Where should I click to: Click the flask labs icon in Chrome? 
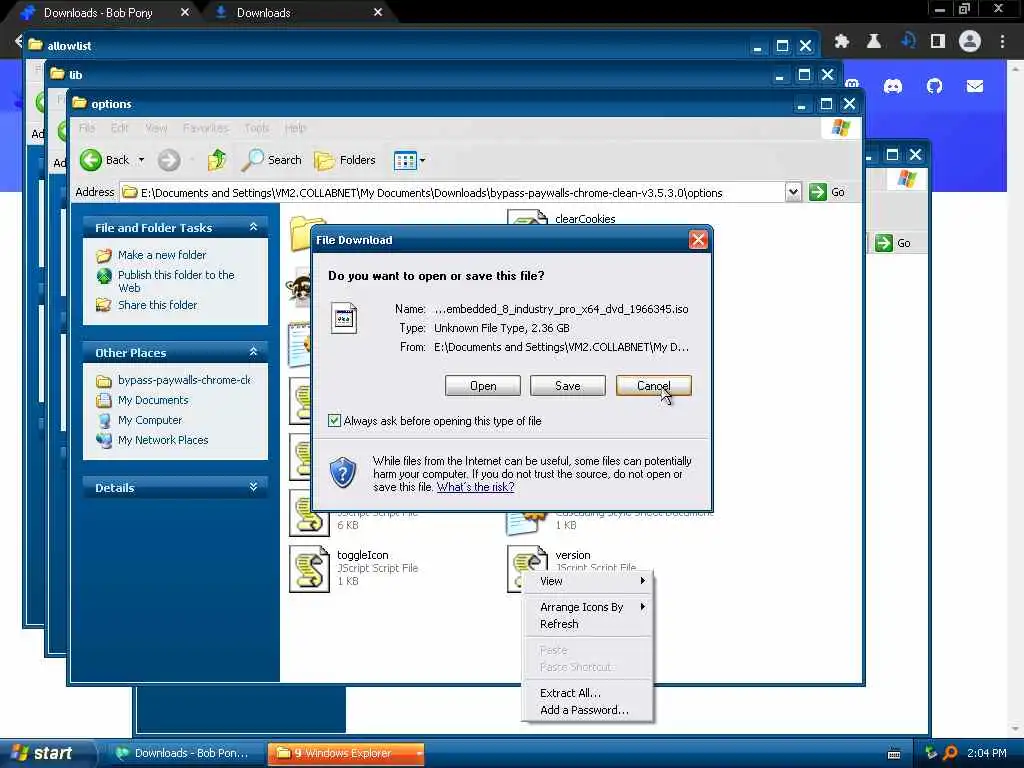874,42
